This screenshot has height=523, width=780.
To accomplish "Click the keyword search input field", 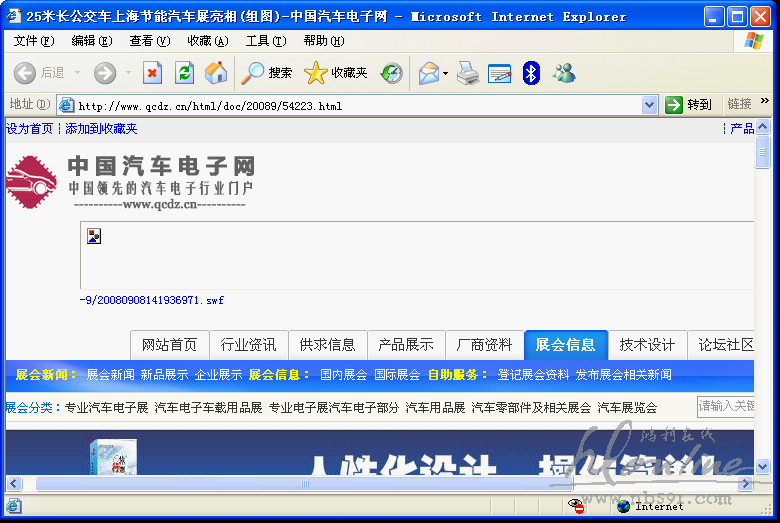I will [726, 407].
